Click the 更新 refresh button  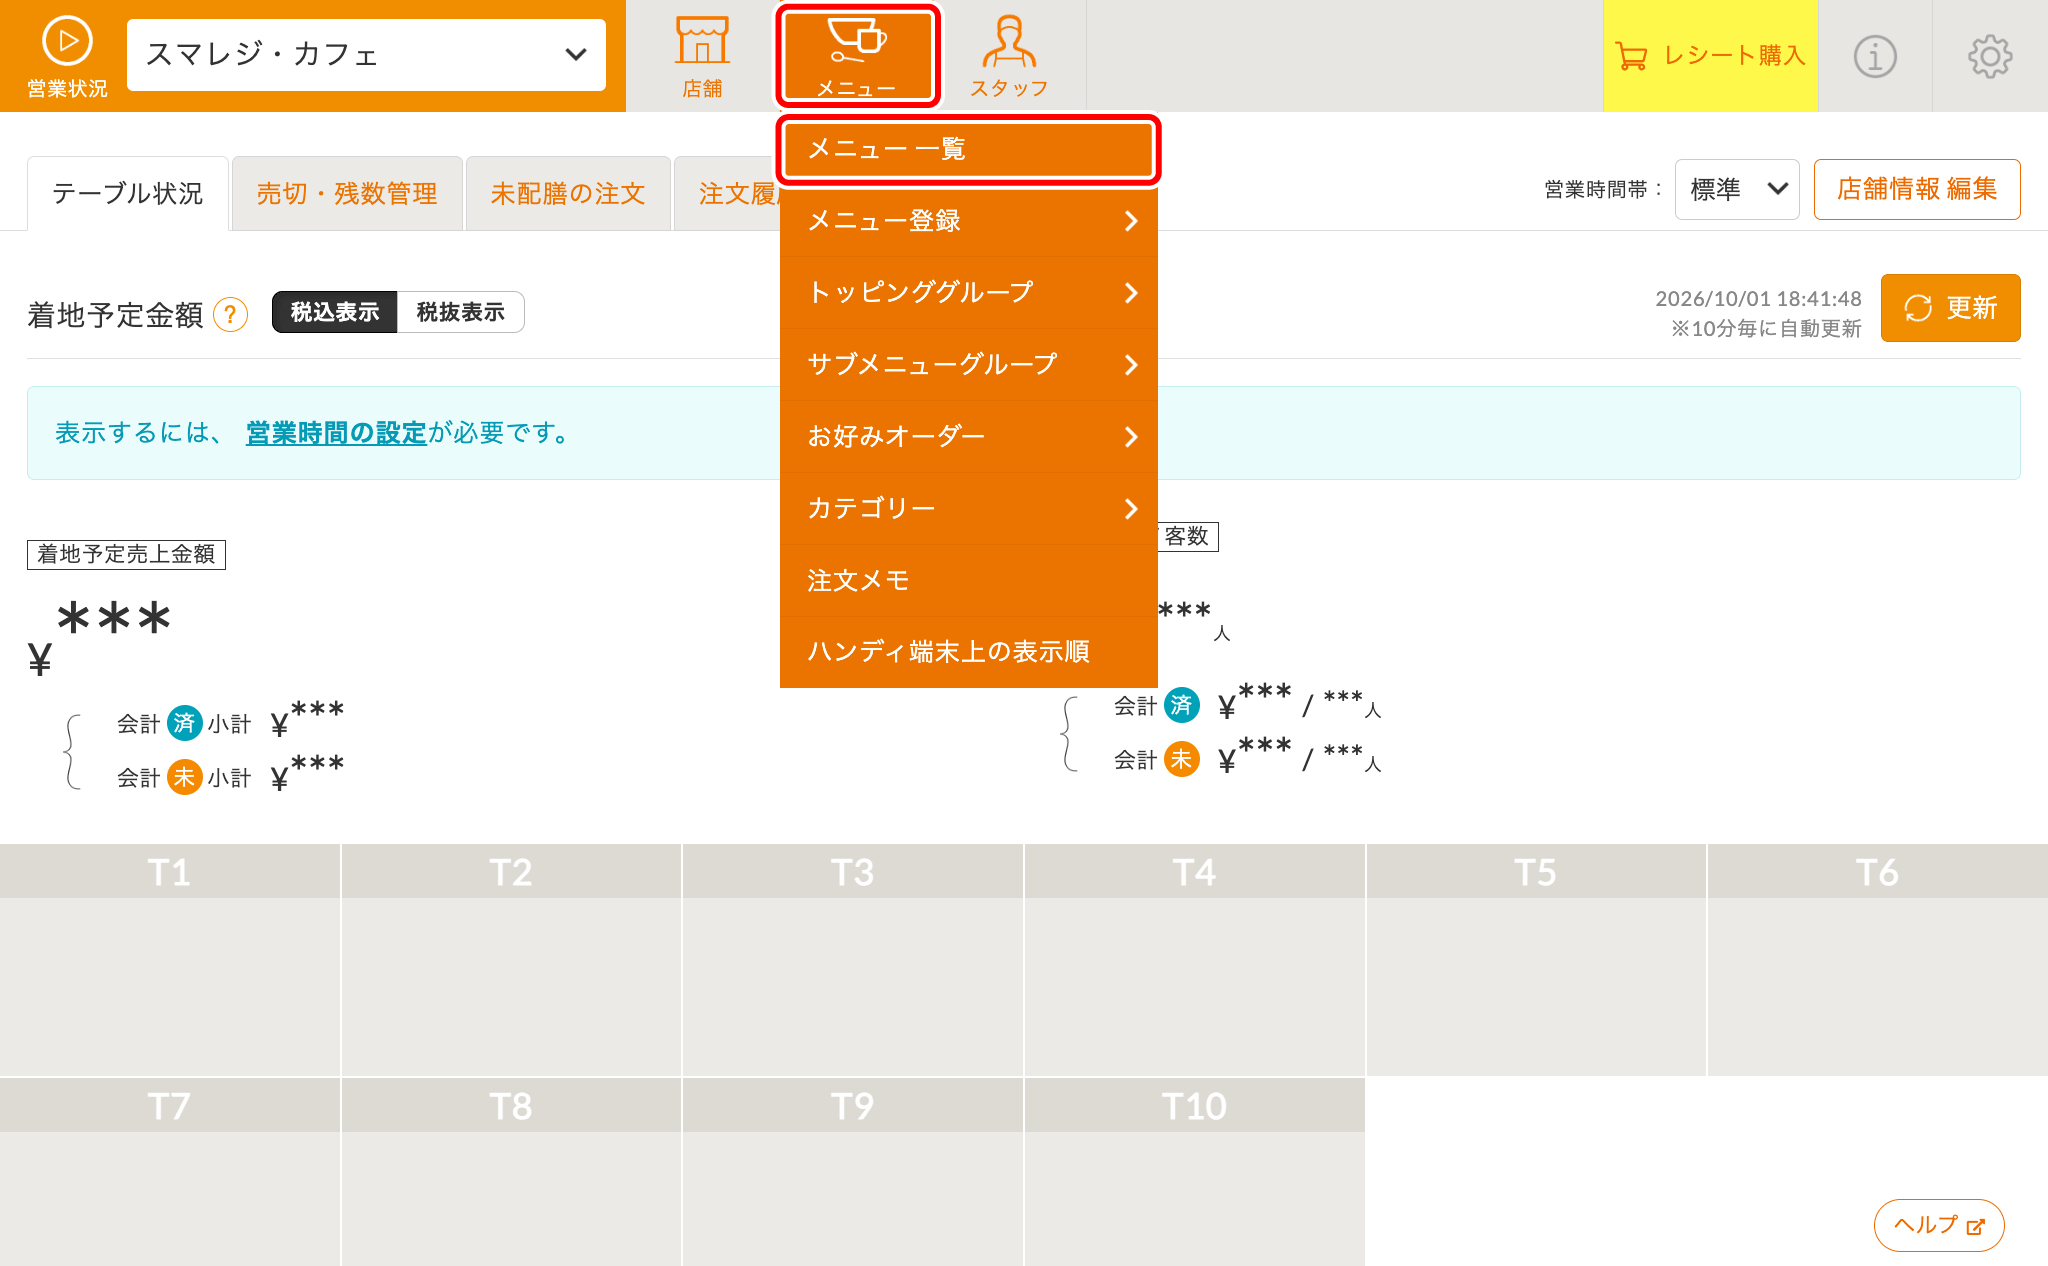(x=1950, y=308)
